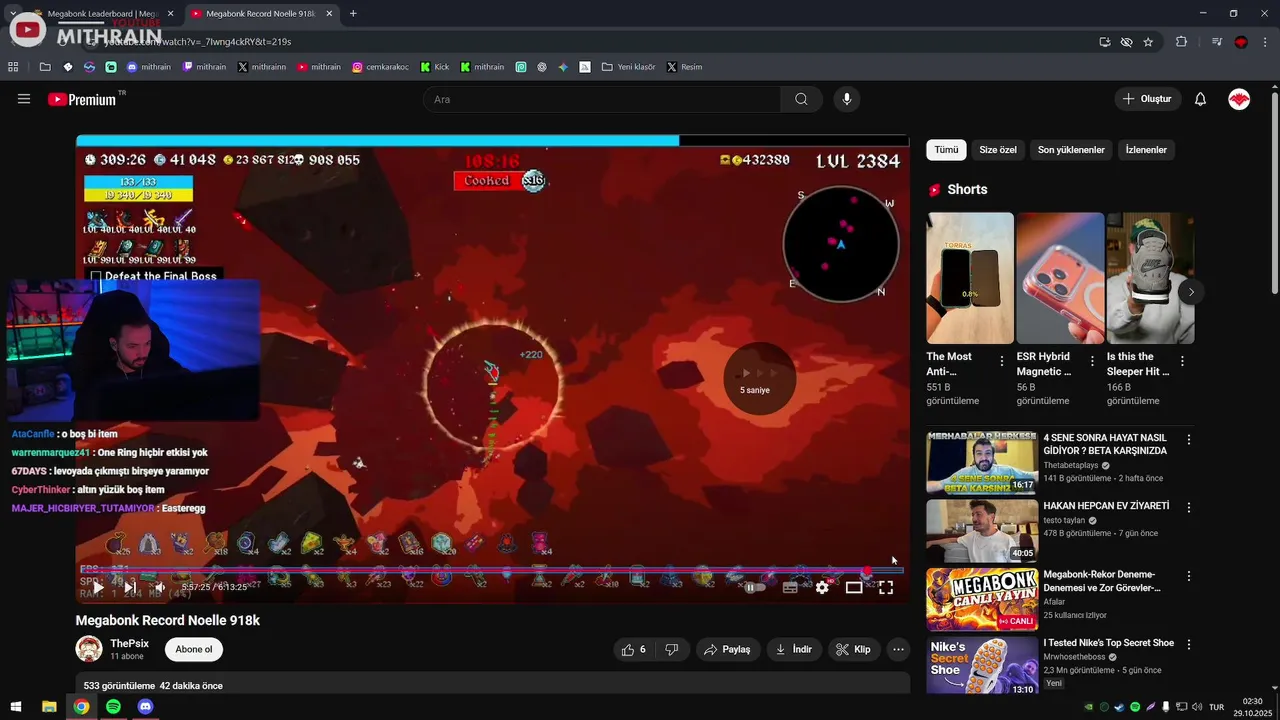The image size is (1280, 720).
Task: Open Spotify from the taskbar
Action: click(x=113, y=707)
